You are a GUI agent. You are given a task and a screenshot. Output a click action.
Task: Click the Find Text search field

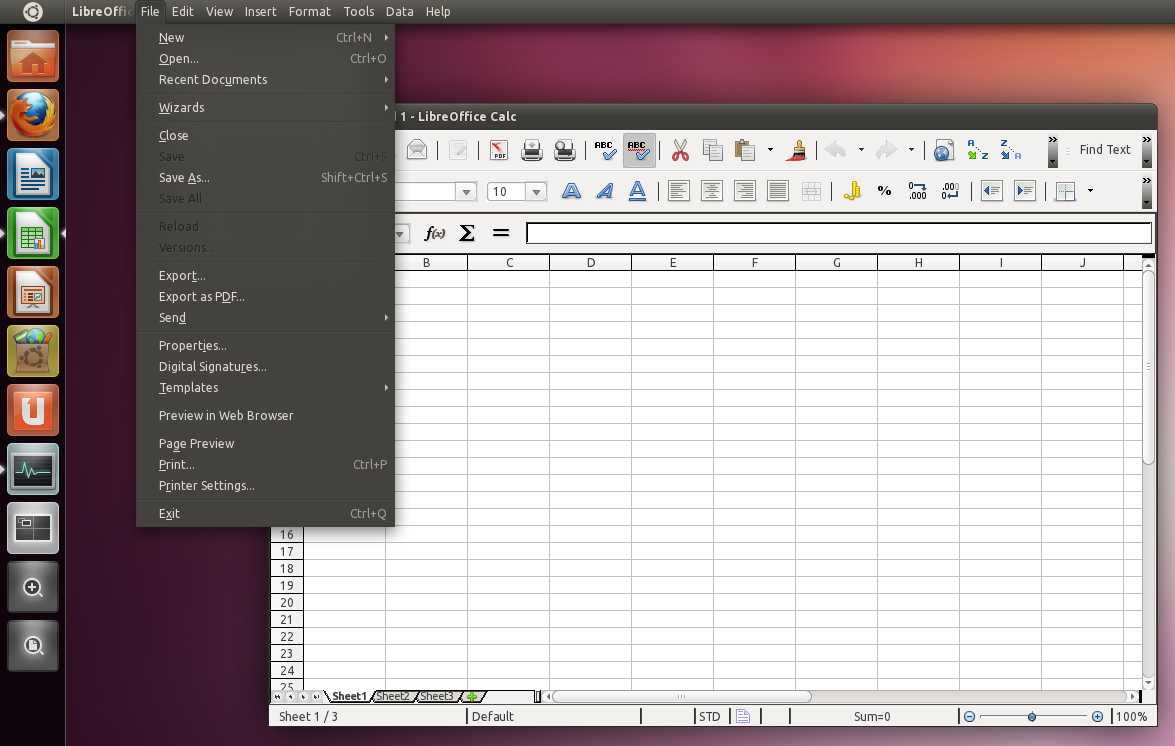[1105, 150]
